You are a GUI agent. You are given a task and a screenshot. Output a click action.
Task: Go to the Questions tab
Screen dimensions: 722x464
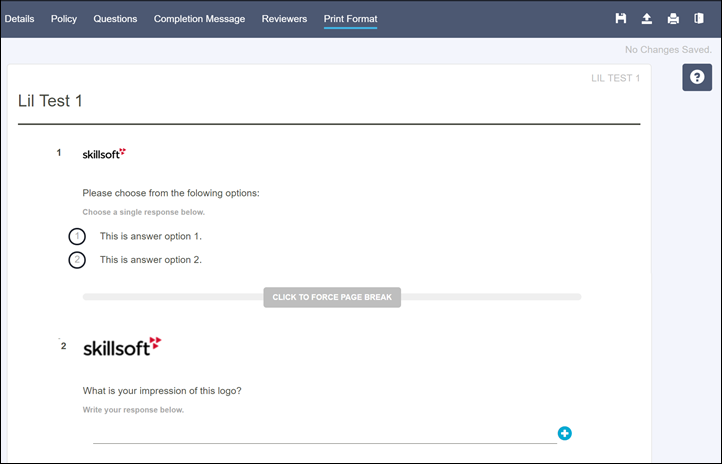coord(115,19)
